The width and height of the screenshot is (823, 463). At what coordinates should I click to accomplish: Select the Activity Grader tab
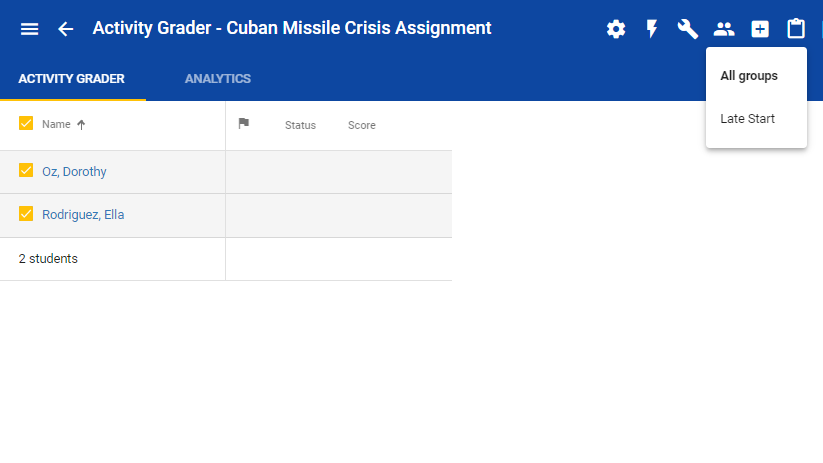[x=72, y=79]
